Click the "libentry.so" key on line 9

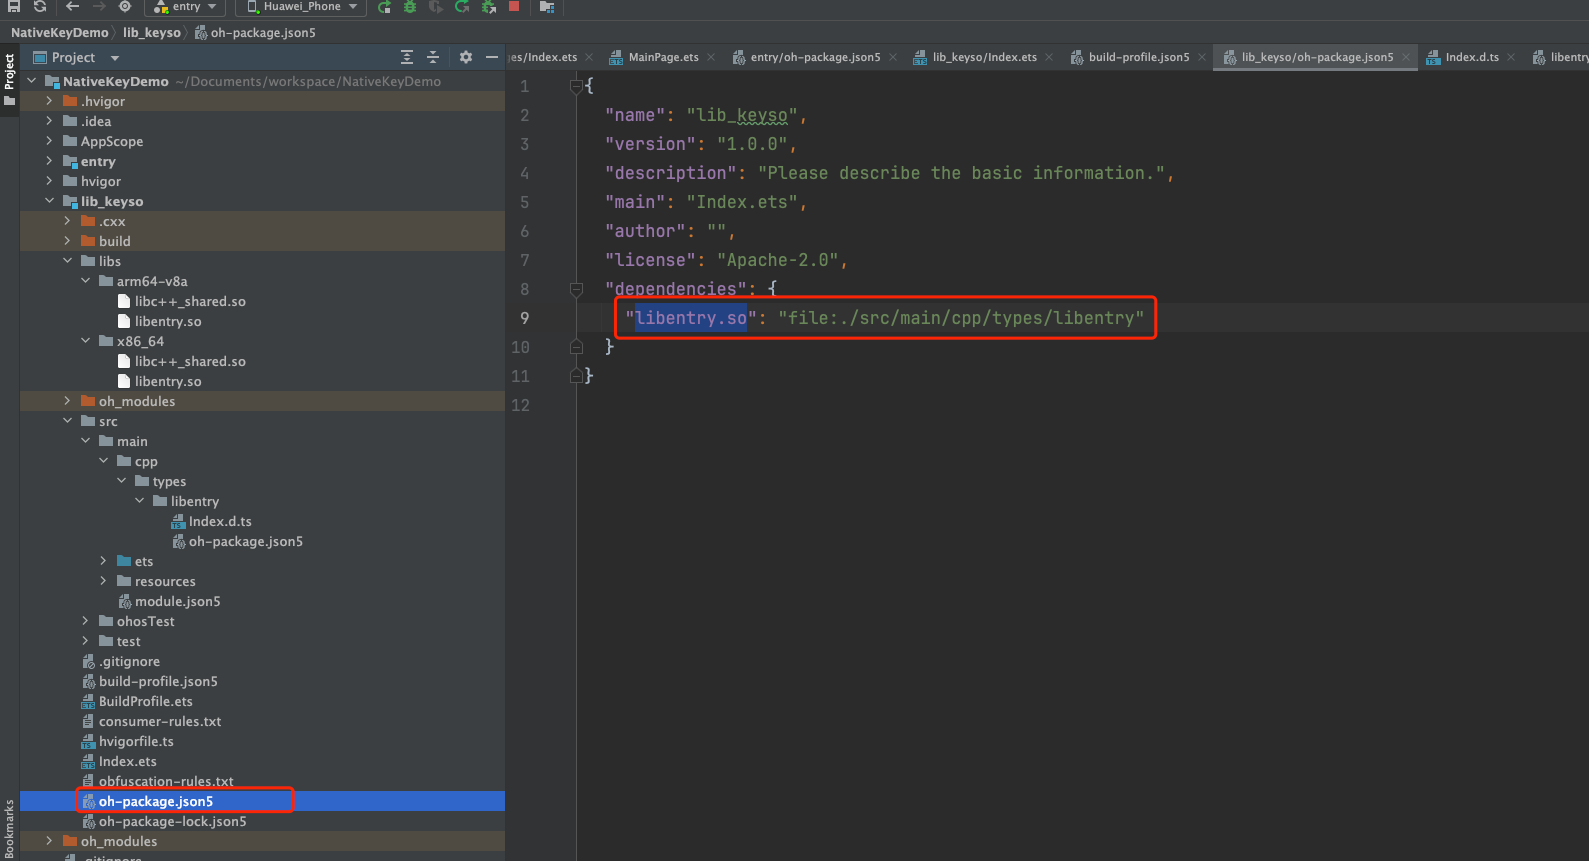click(x=691, y=318)
